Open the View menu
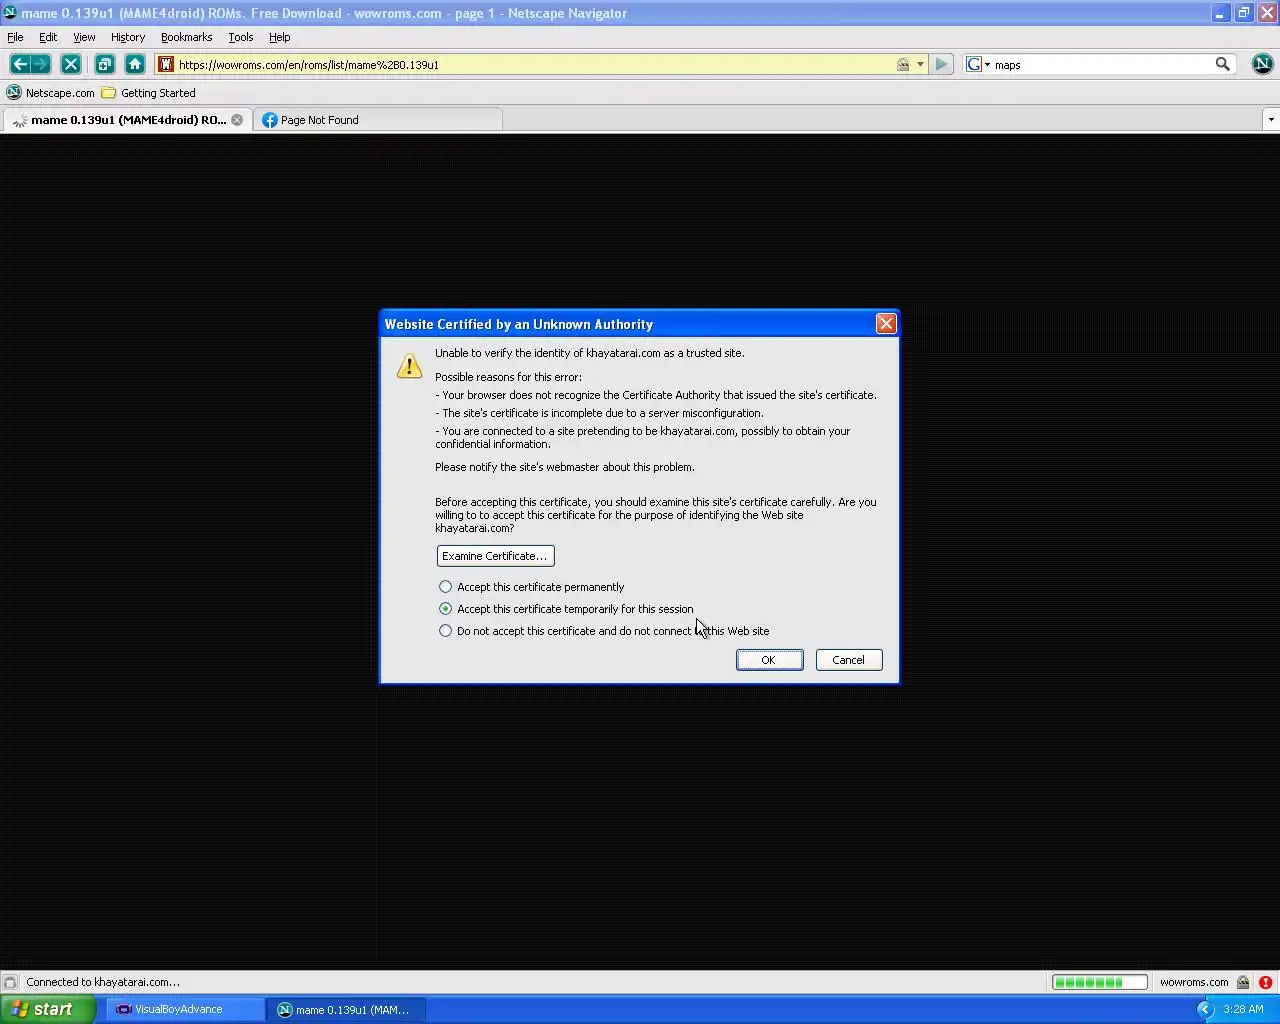This screenshot has width=1280, height=1024. click(x=84, y=37)
